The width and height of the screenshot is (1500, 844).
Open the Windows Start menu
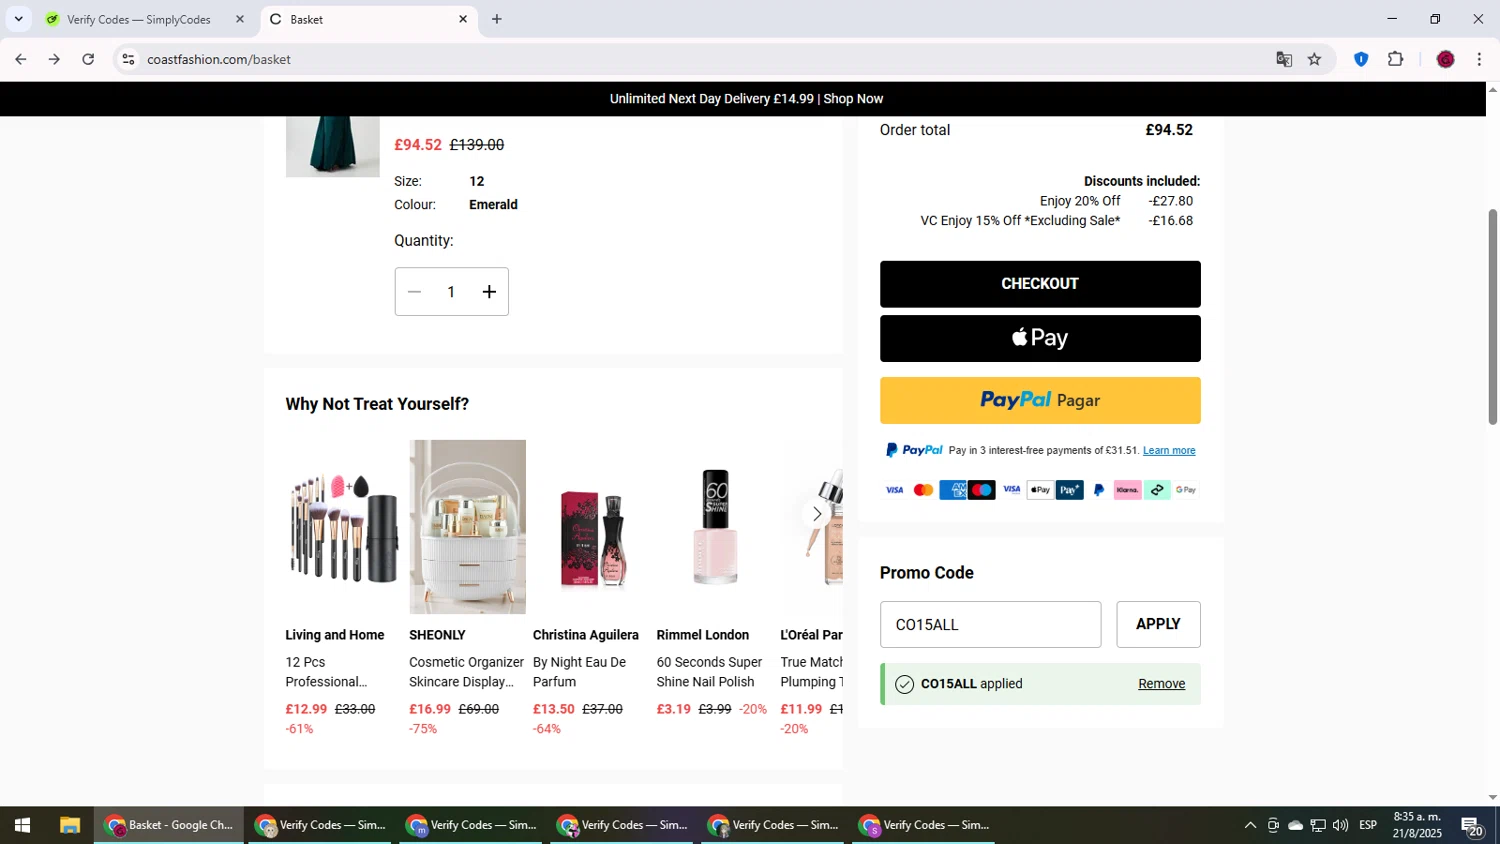click(x=22, y=825)
